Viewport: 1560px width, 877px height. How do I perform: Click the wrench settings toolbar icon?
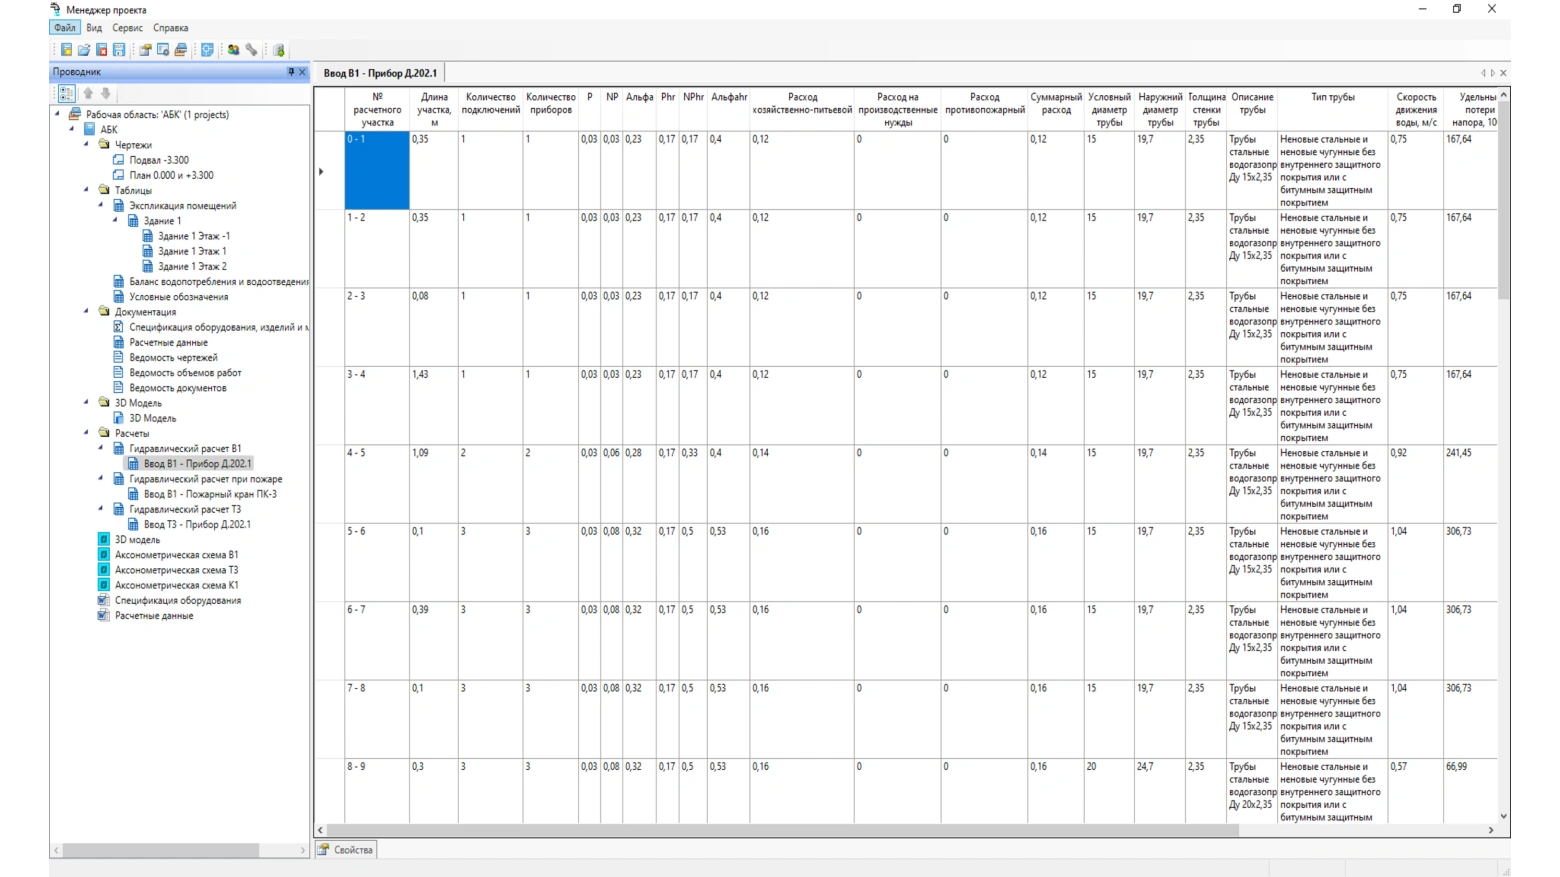(252, 50)
